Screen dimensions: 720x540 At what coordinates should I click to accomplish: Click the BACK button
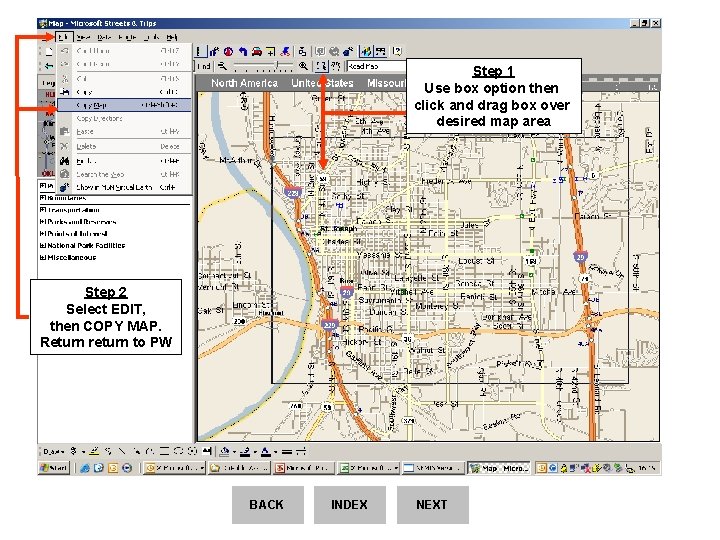click(x=267, y=505)
